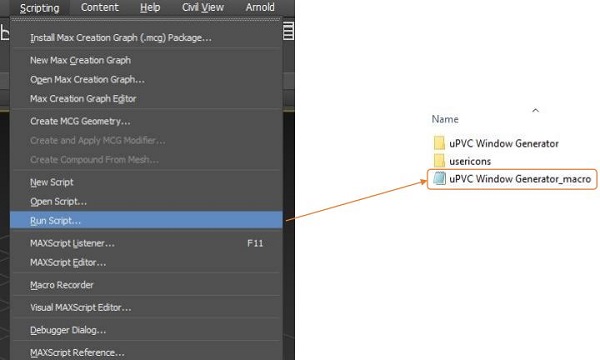The height and width of the screenshot is (360, 600).
Task: Select the uPVC Window Generator_macro script file icon
Action: coord(439,178)
